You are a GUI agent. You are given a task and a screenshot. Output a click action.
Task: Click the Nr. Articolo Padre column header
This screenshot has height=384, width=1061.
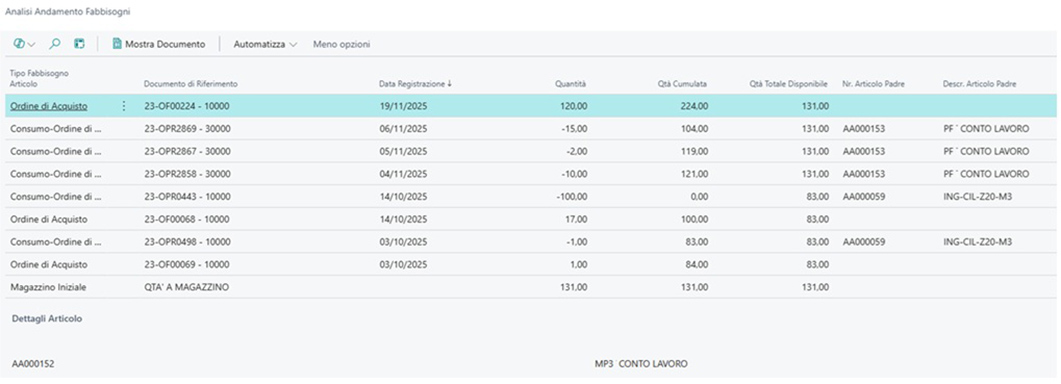[874, 83]
